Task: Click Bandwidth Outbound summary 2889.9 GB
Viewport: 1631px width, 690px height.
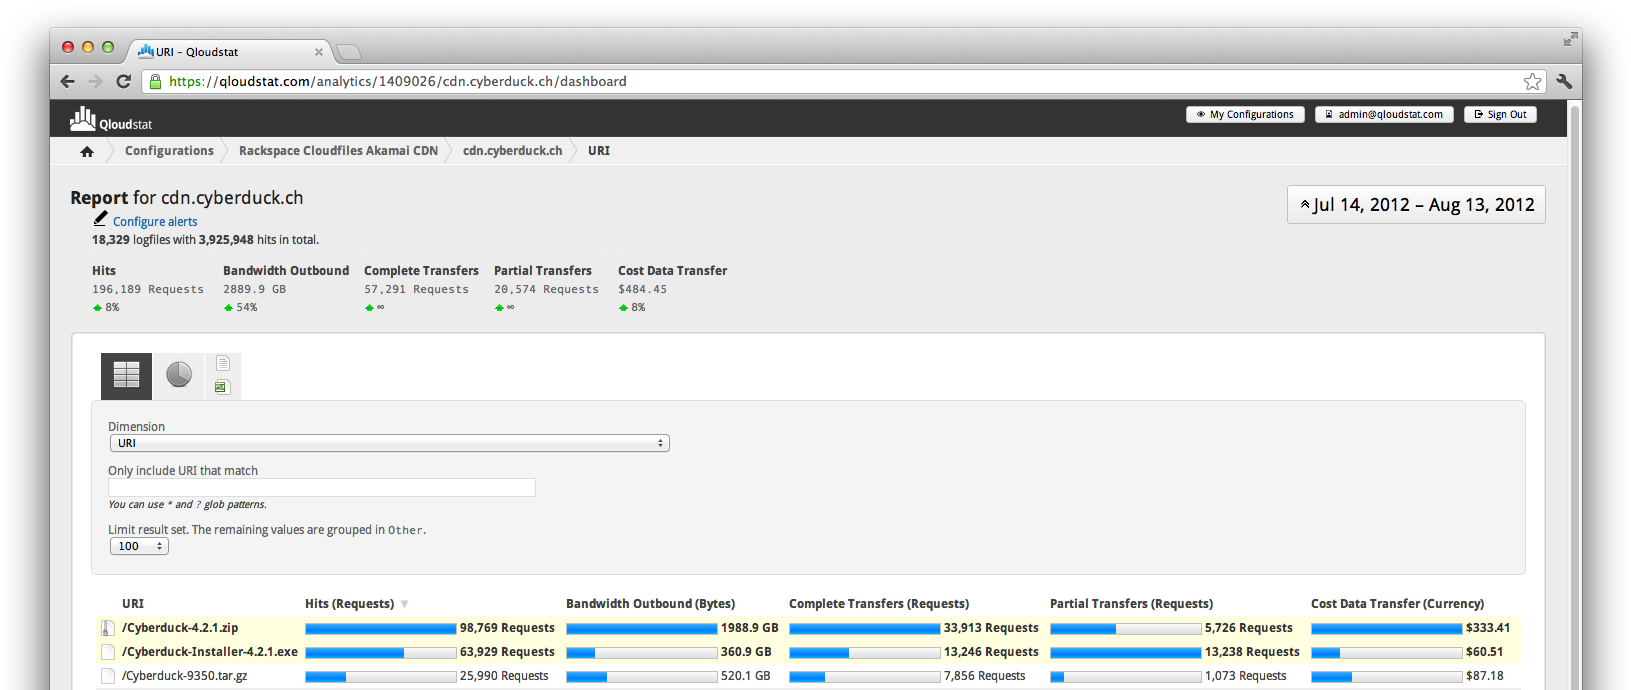Action: (255, 289)
